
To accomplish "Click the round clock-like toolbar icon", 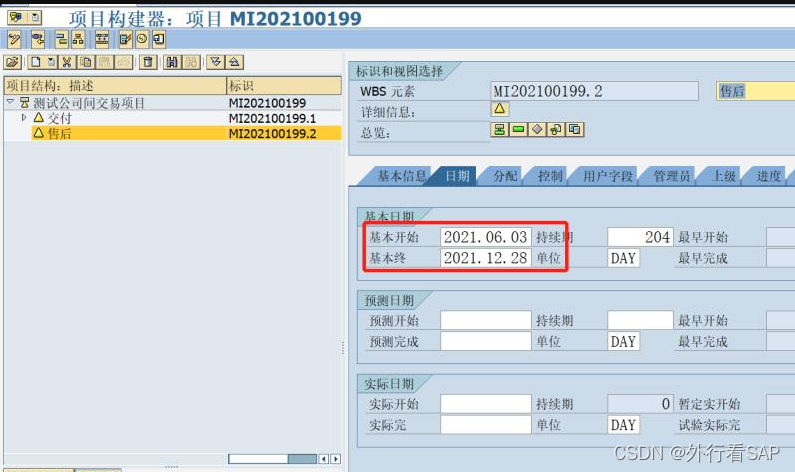I will (142, 39).
